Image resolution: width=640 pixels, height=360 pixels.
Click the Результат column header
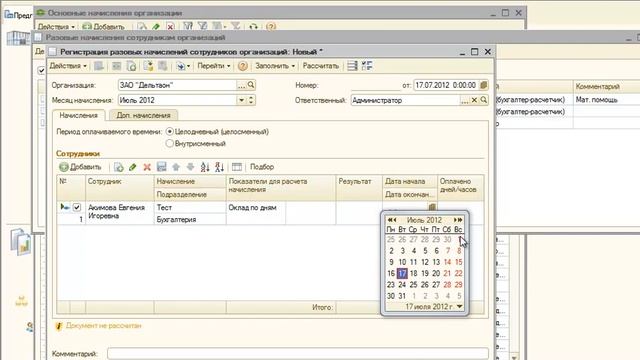pyautogui.click(x=359, y=187)
